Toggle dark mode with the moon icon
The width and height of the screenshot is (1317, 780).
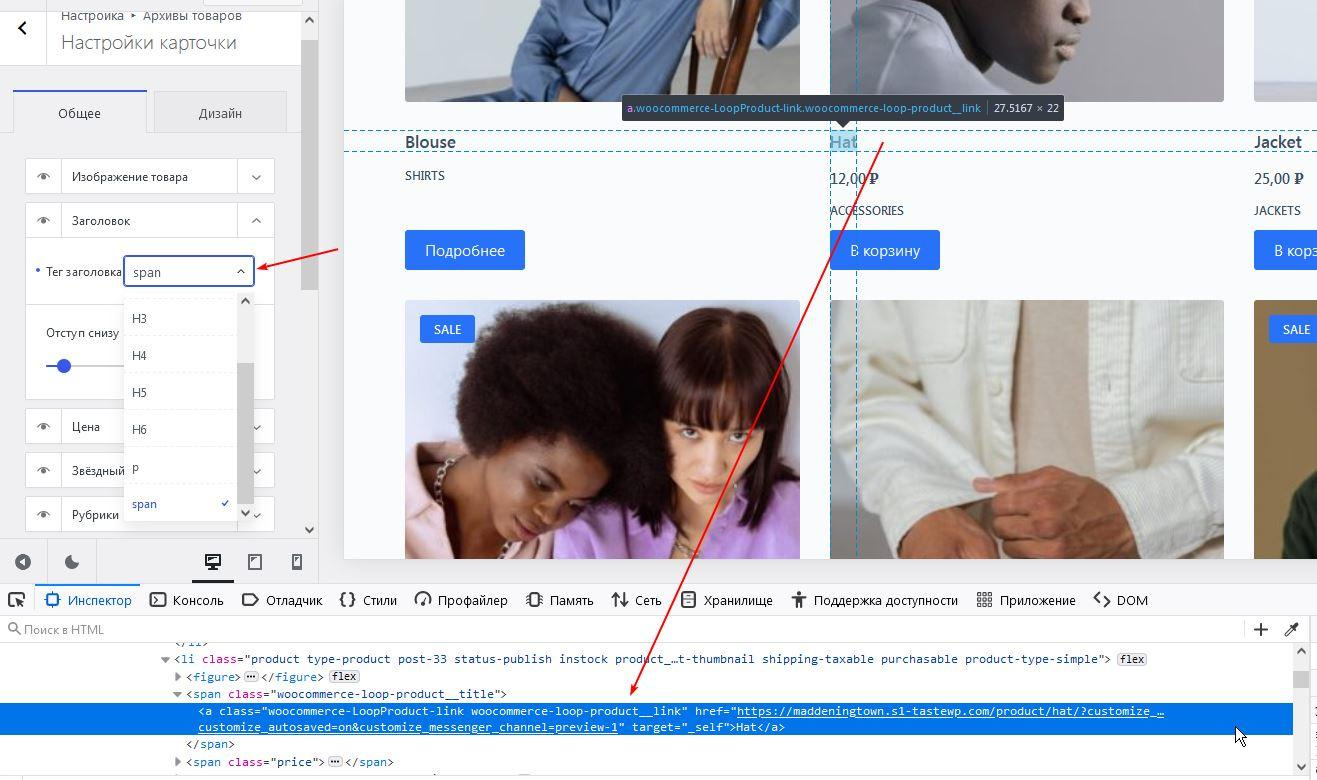pyautogui.click(x=72, y=562)
